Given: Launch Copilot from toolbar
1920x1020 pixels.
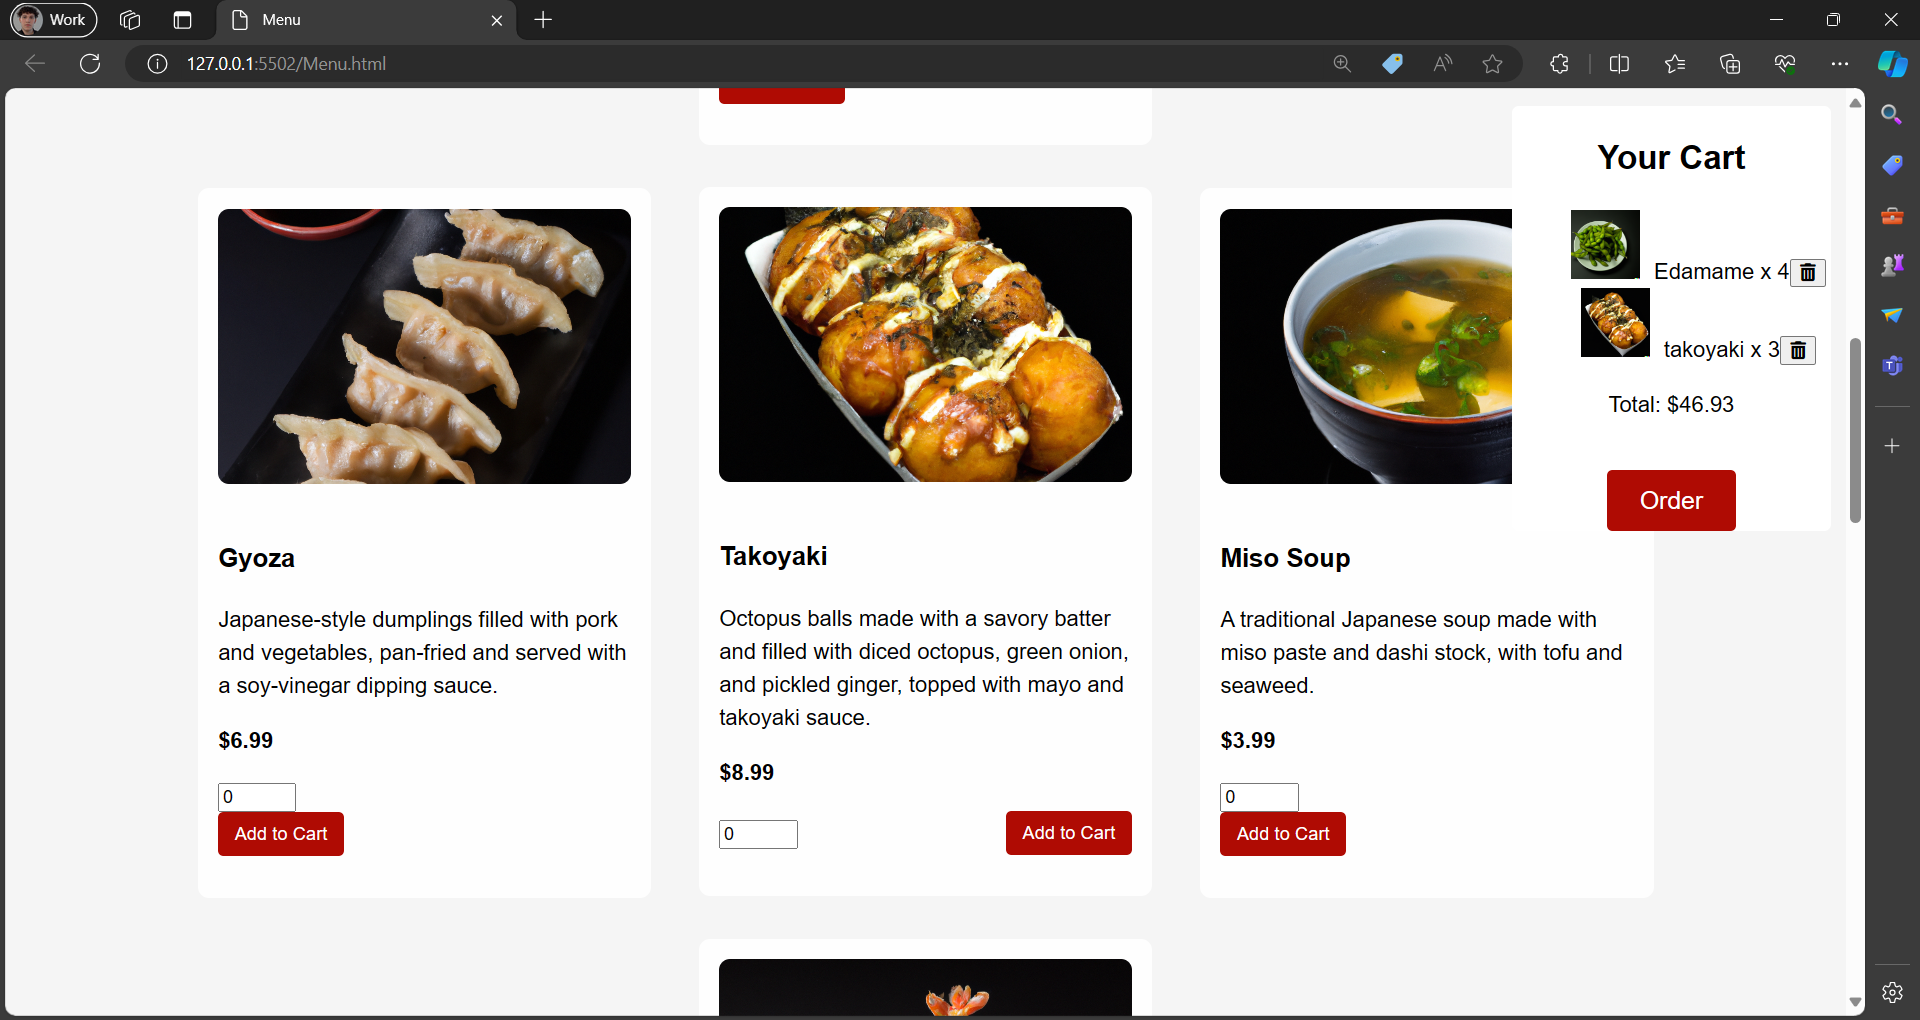Looking at the screenshot, I should [1892, 64].
